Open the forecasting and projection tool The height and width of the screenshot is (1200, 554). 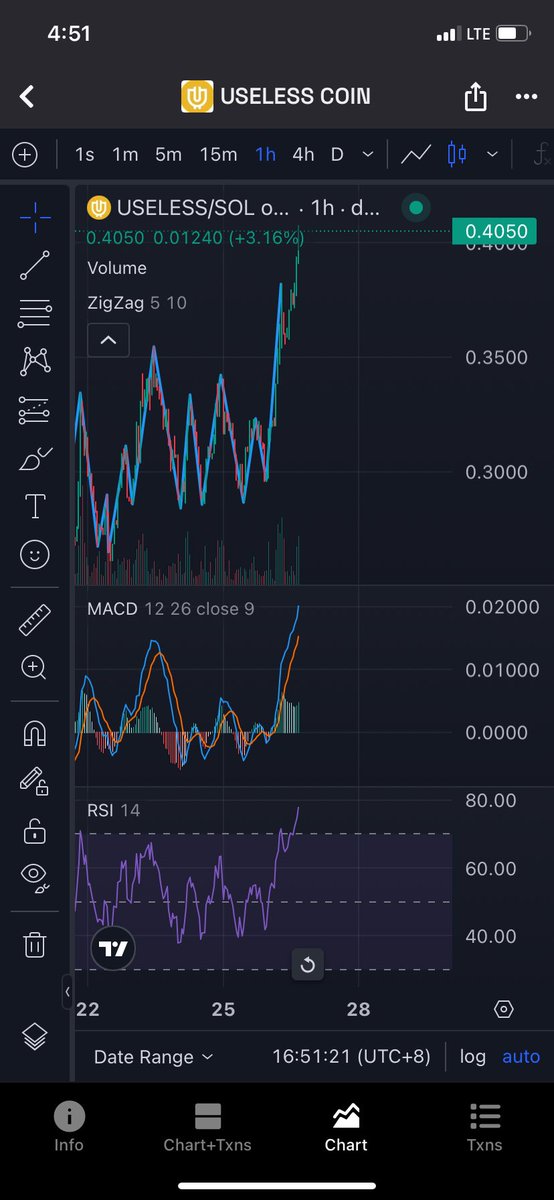pyautogui.click(x=35, y=409)
